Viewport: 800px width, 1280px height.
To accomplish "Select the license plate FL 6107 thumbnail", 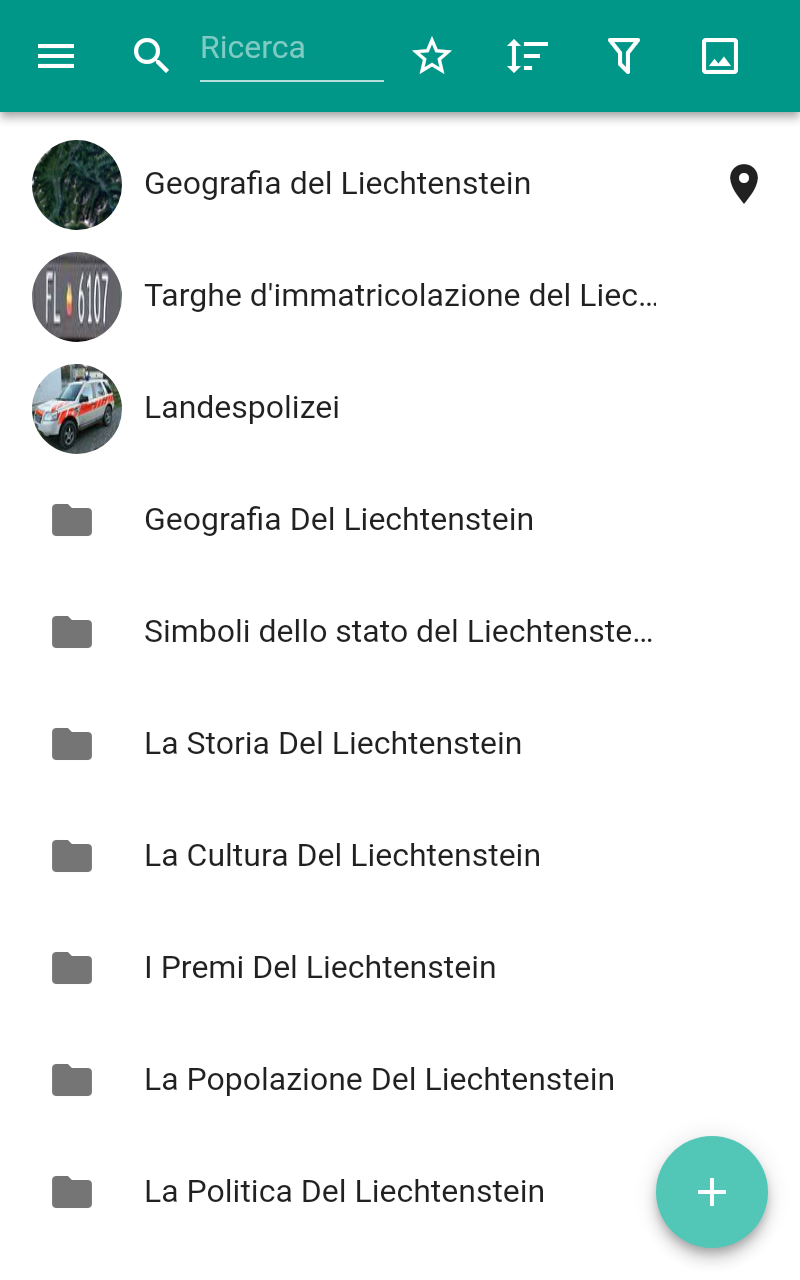I will [77, 297].
